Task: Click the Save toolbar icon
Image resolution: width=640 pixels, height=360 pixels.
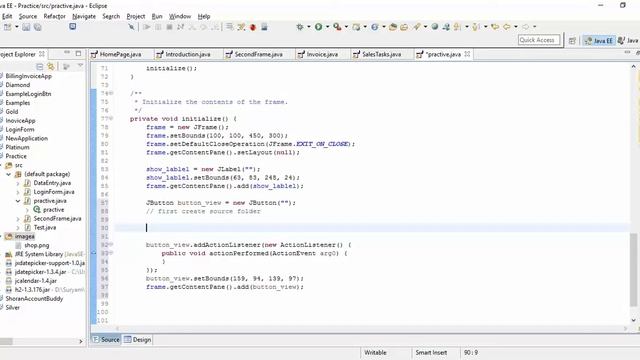Action: pyautogui.click(x=26, y=27)
